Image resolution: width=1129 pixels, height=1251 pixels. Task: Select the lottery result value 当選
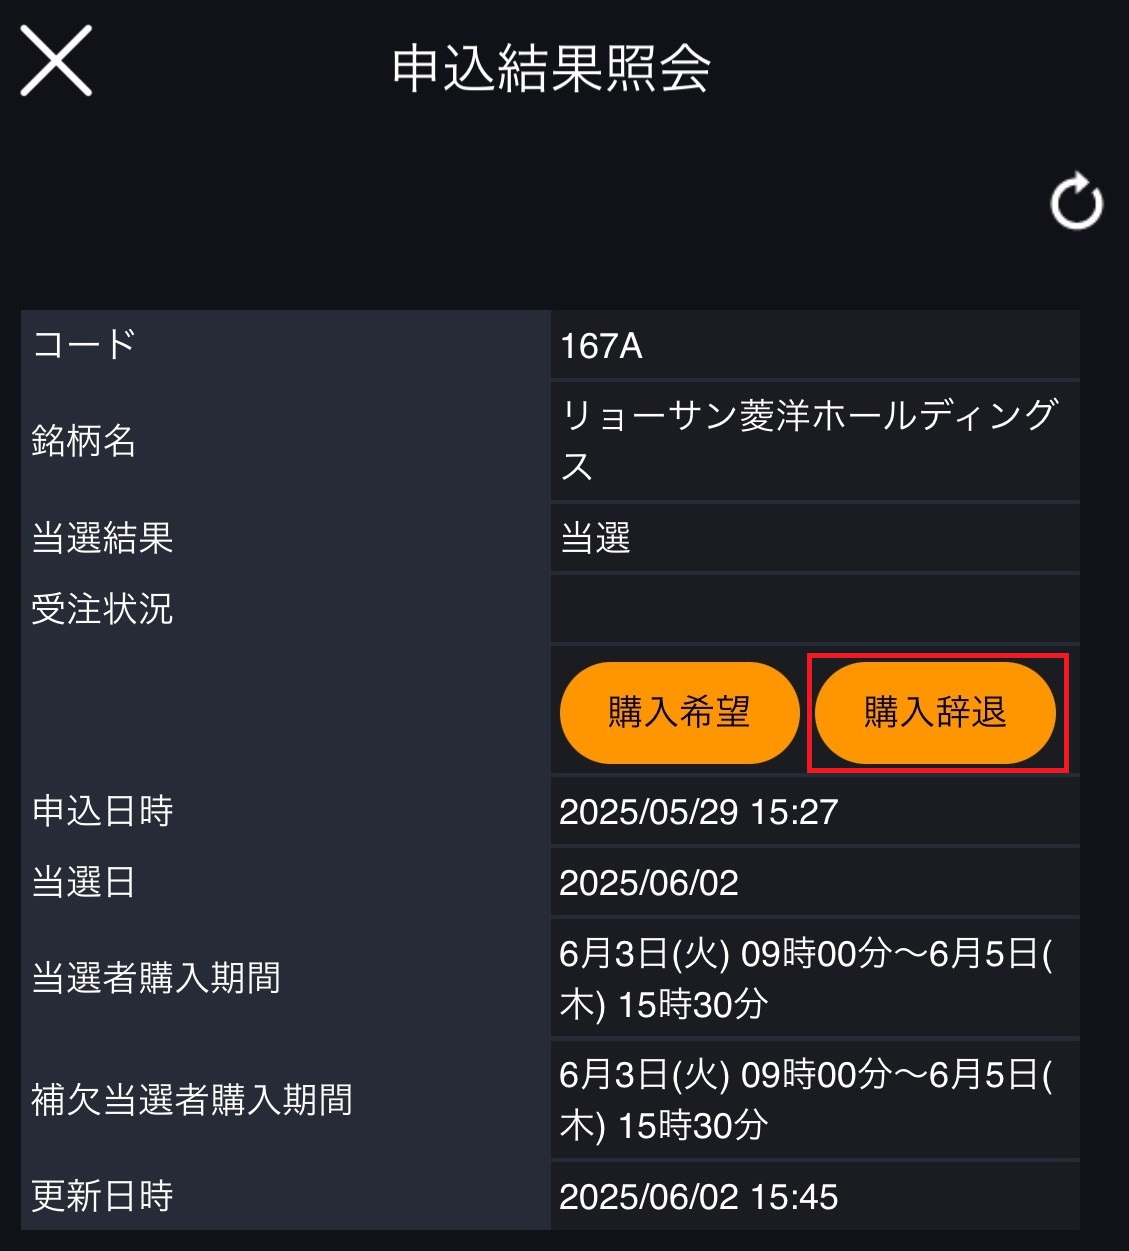(596, 538)
